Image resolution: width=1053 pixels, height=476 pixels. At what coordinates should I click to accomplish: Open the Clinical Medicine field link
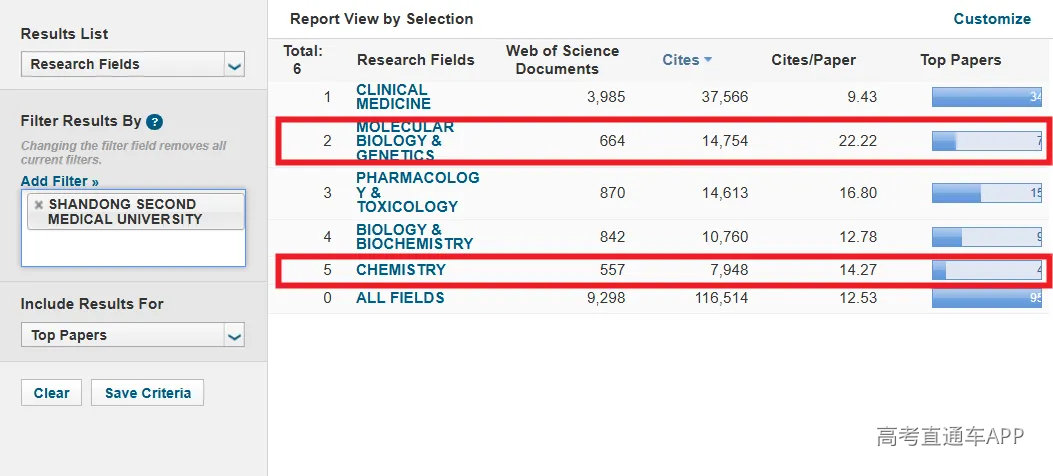point(393,97)
